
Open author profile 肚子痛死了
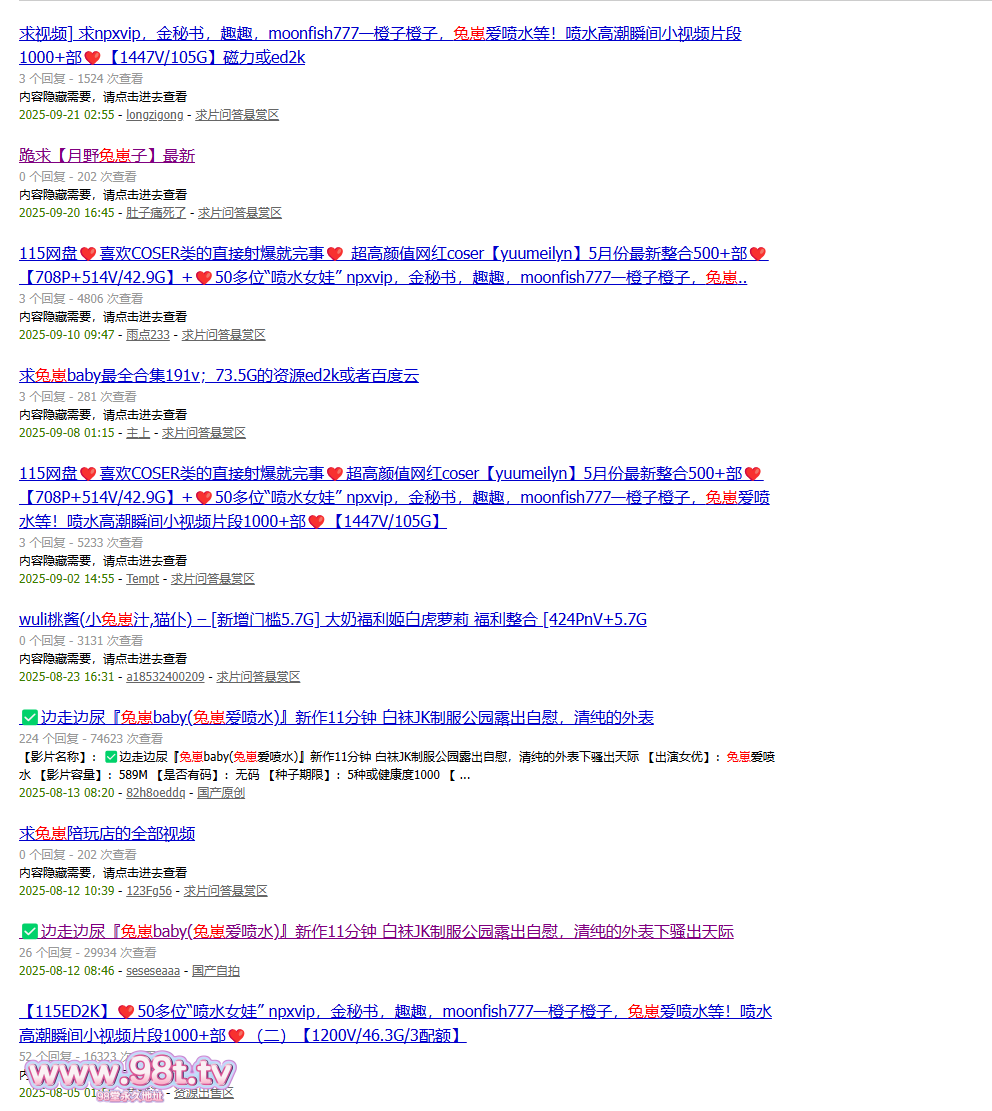coord(156,213)
